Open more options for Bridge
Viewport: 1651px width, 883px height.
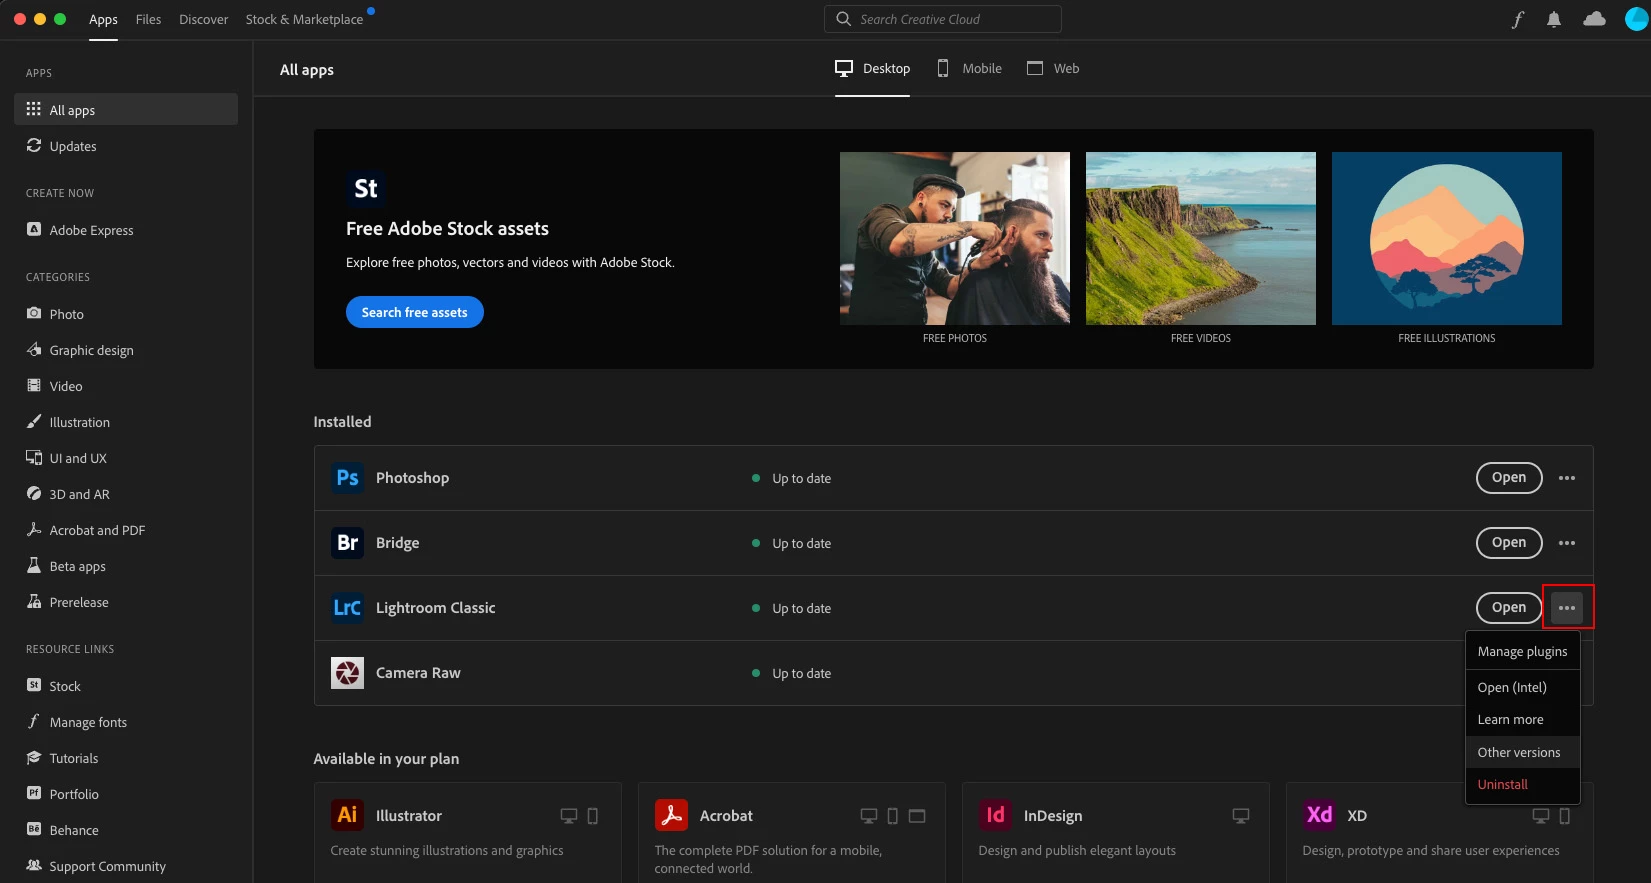[1567, 543]
